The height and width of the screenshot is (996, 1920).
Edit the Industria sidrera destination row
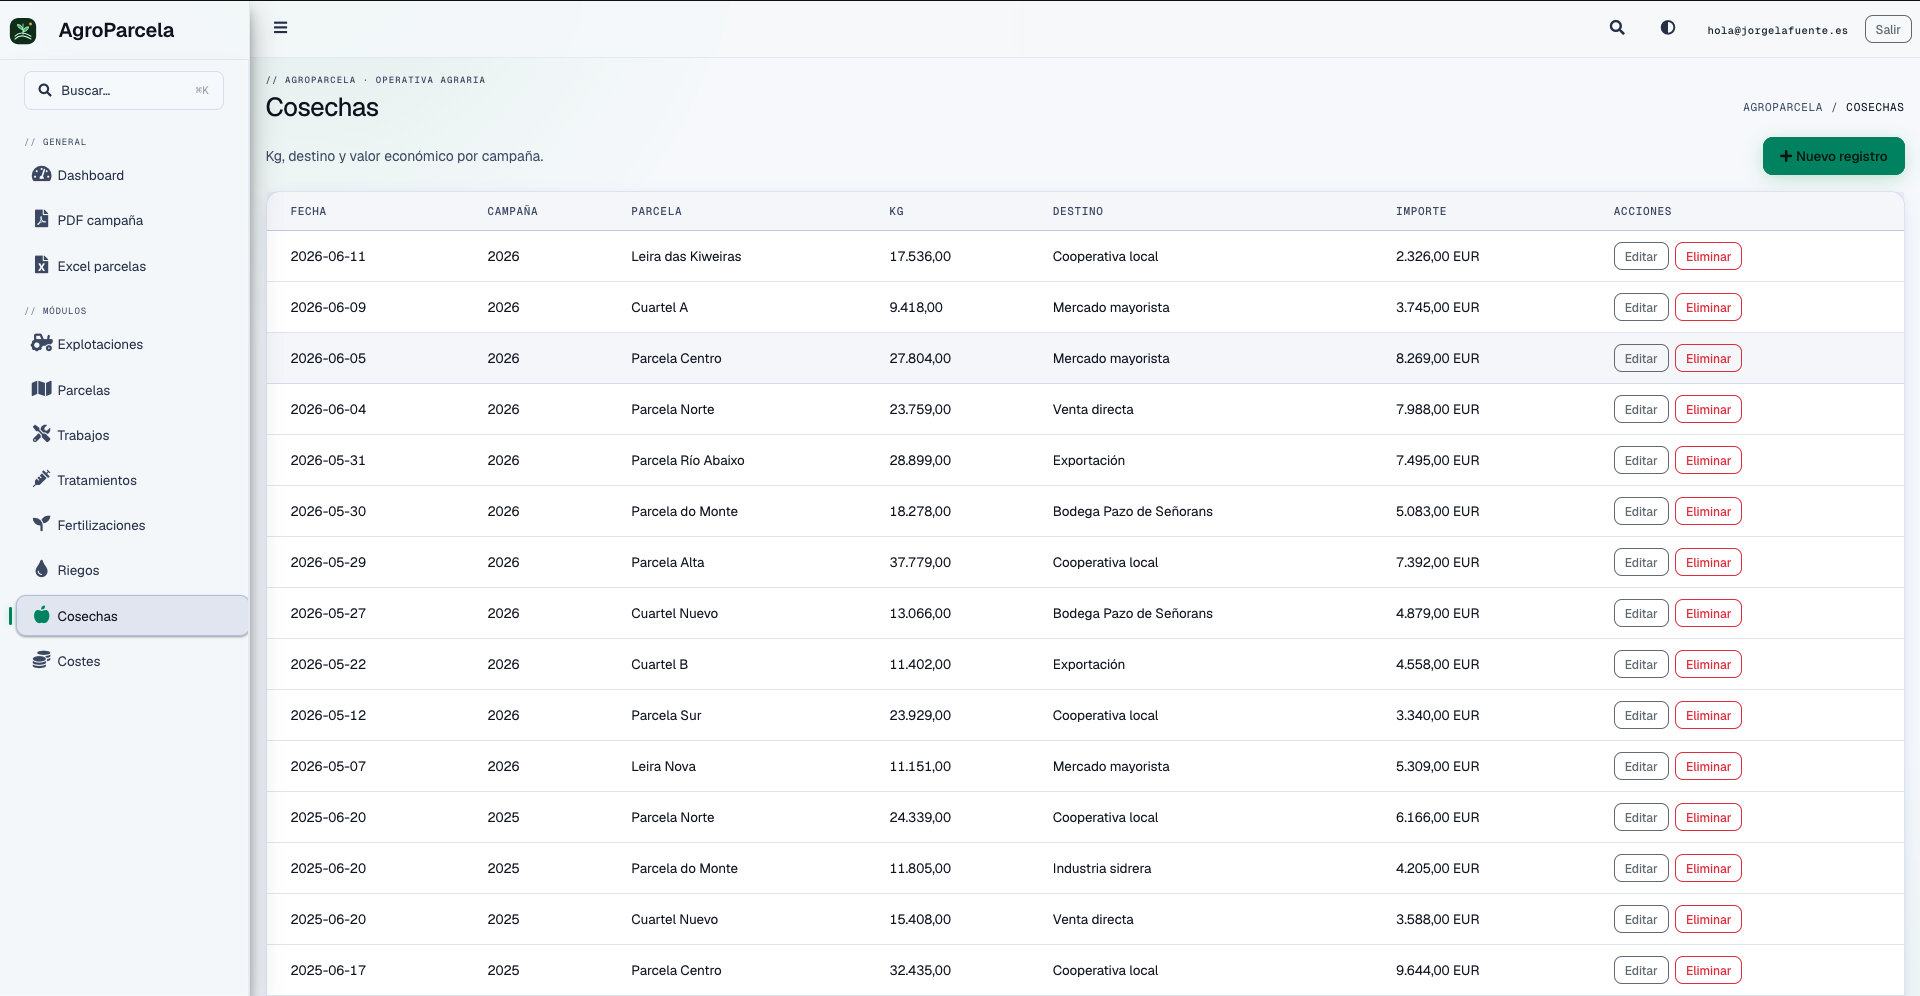click(x=1641, y=868)
